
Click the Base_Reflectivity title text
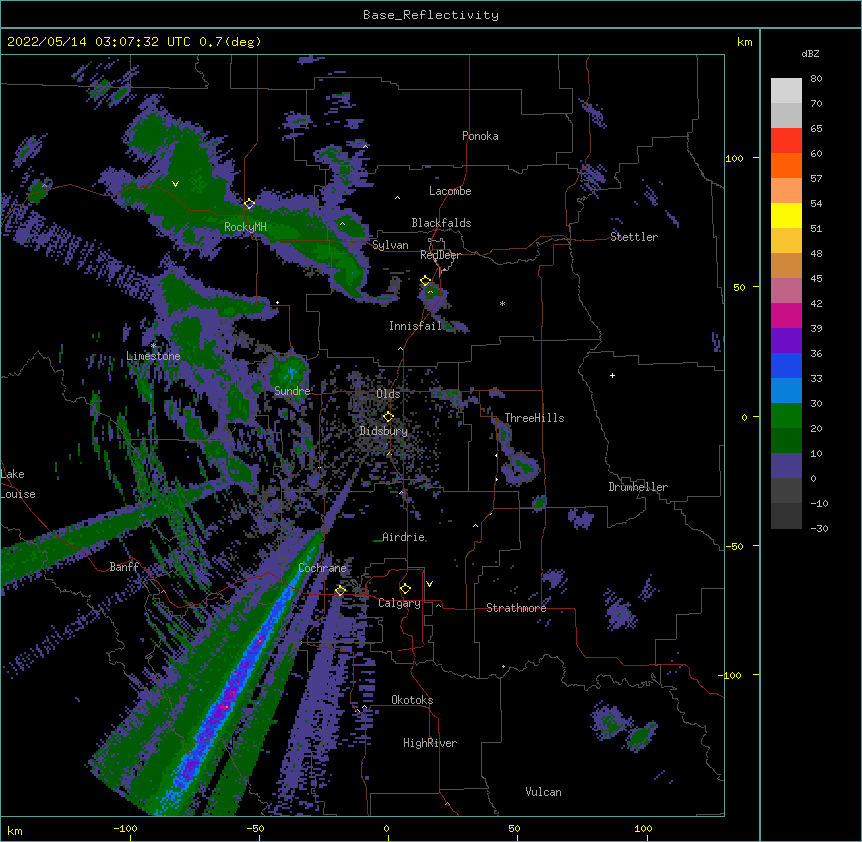pyautogui.click(x=431, y=15)
